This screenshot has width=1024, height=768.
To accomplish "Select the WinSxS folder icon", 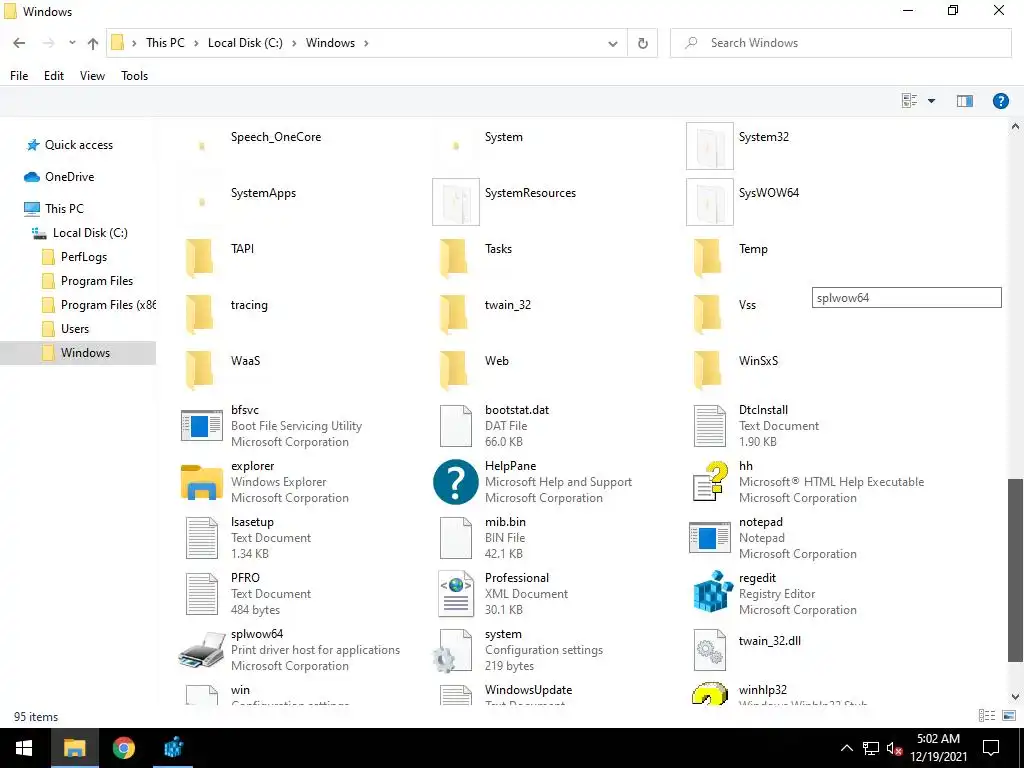I will (707, 370).
